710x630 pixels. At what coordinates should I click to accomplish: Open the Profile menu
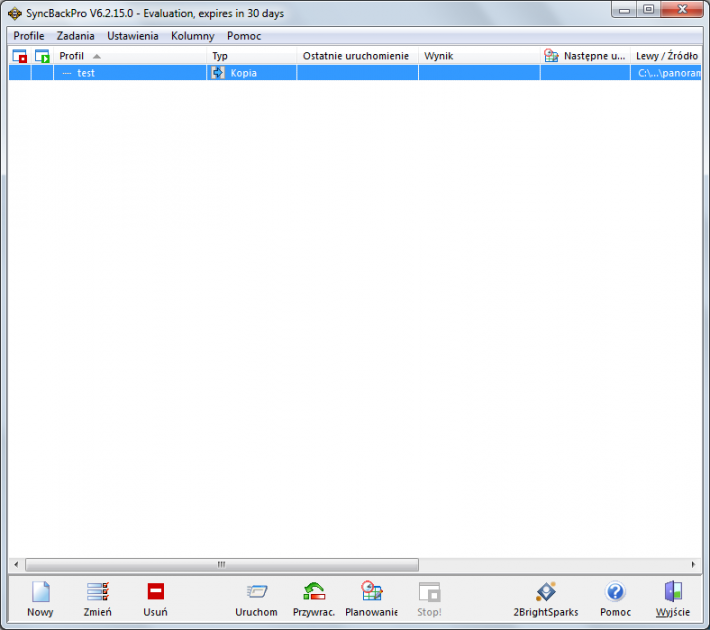pos(29,36)
